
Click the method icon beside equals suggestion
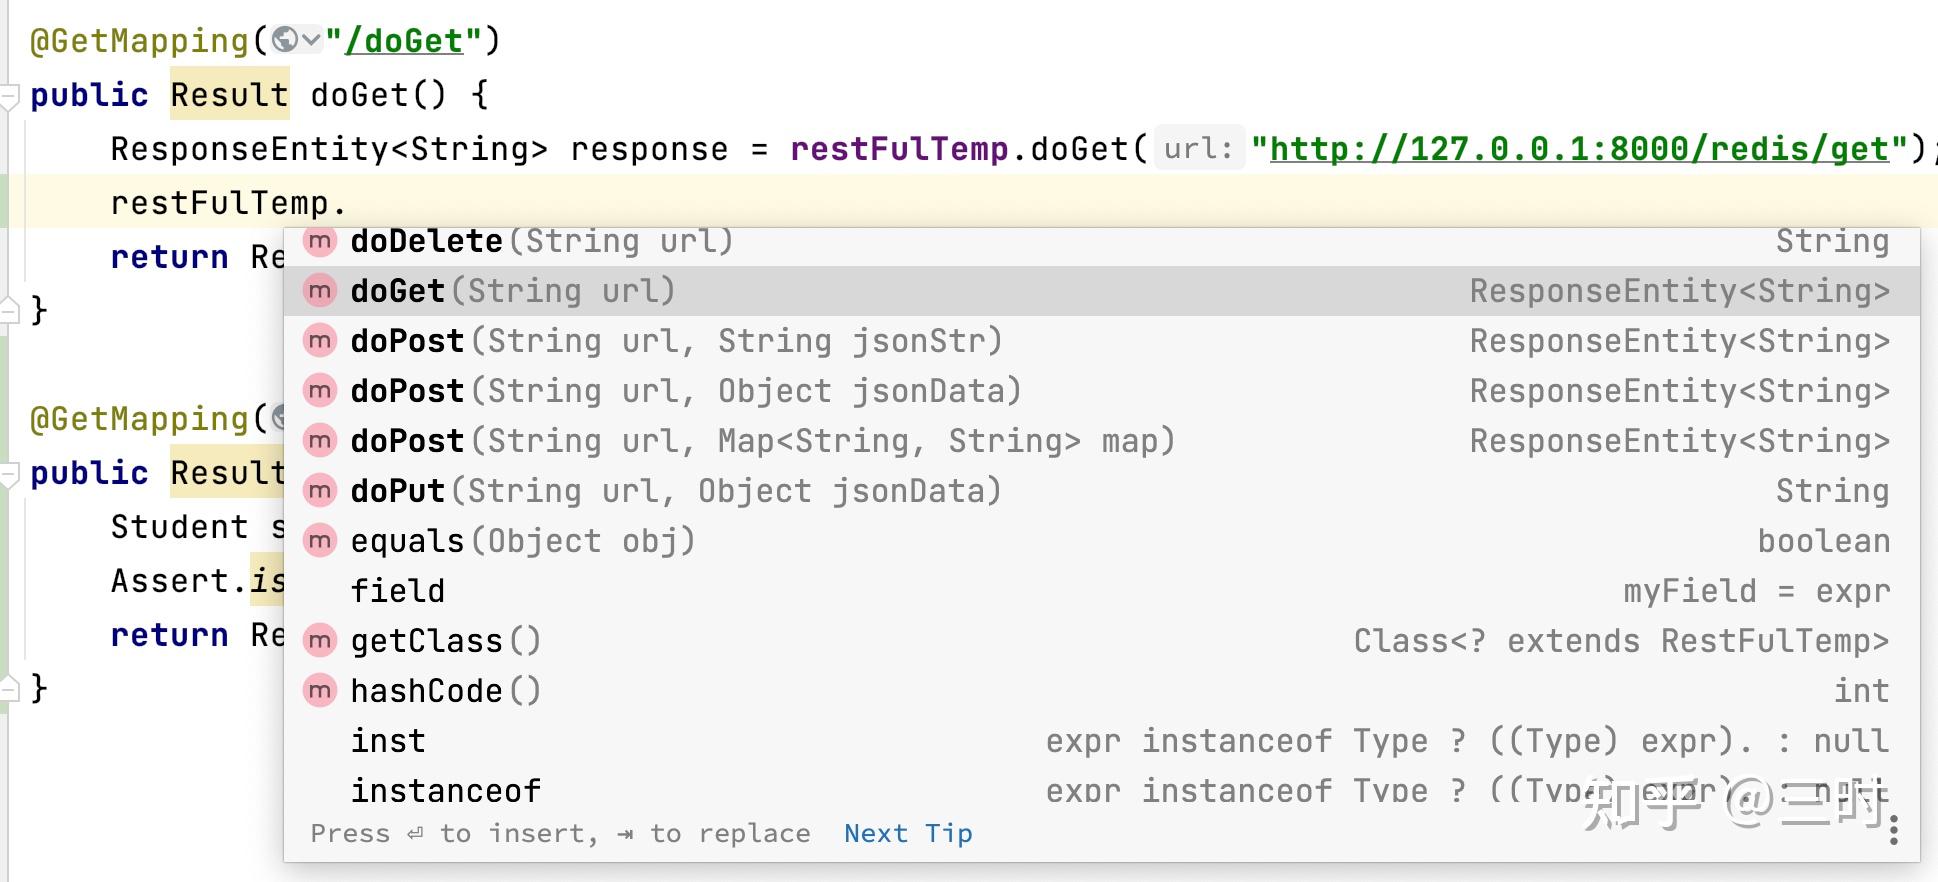point(319,541)
